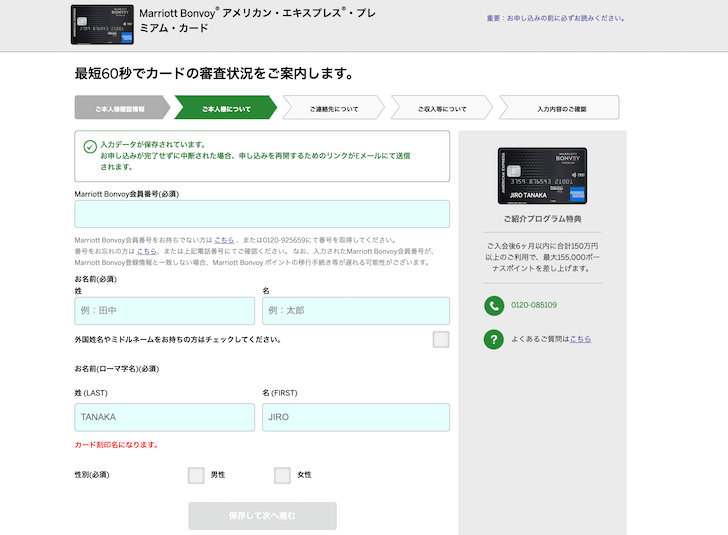Screen dimensions: 728x535
Task: Click こちら link for getting a member number
Action: 224,240
